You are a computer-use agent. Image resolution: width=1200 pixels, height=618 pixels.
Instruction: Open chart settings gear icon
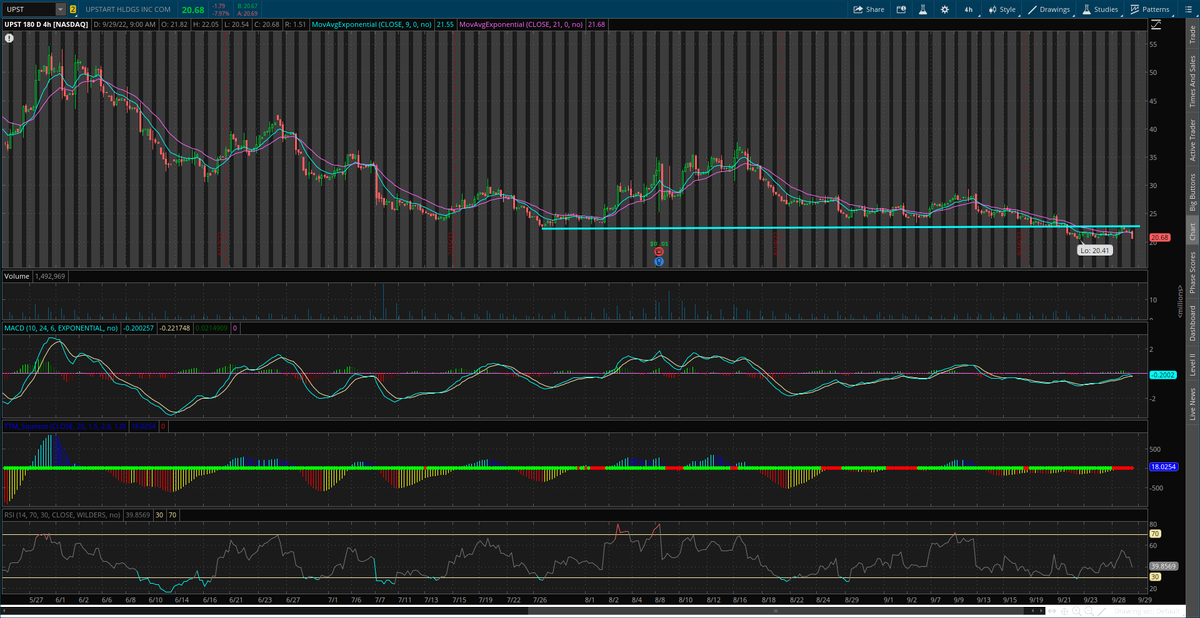coord(945,9)
